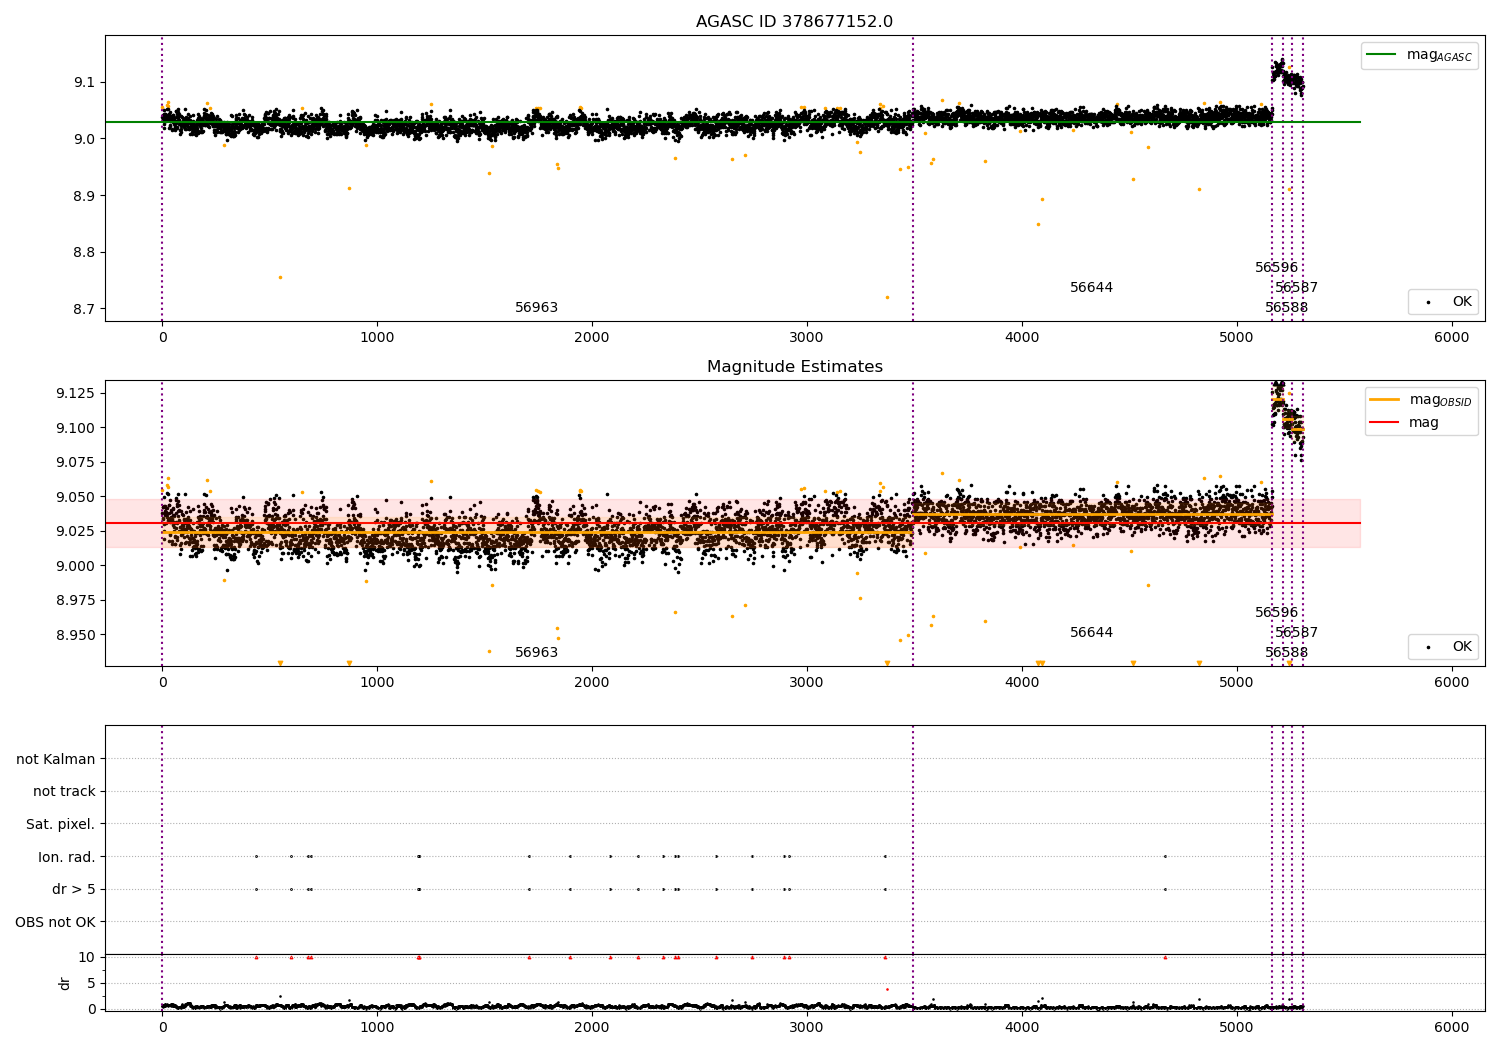Screen dimensions: 1500x1050
Task: Click obsid label 56963 in Magnitude Estimates plot
Action: [537, 653]
